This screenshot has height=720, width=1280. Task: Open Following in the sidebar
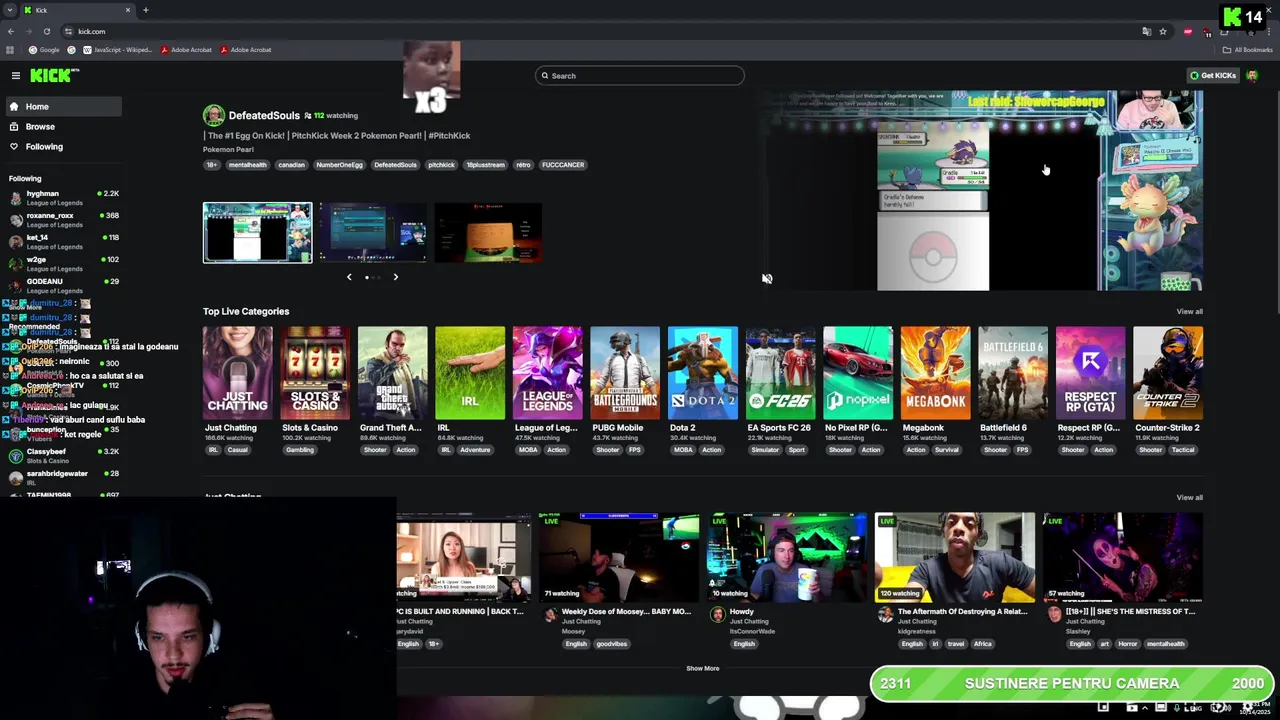62,146
